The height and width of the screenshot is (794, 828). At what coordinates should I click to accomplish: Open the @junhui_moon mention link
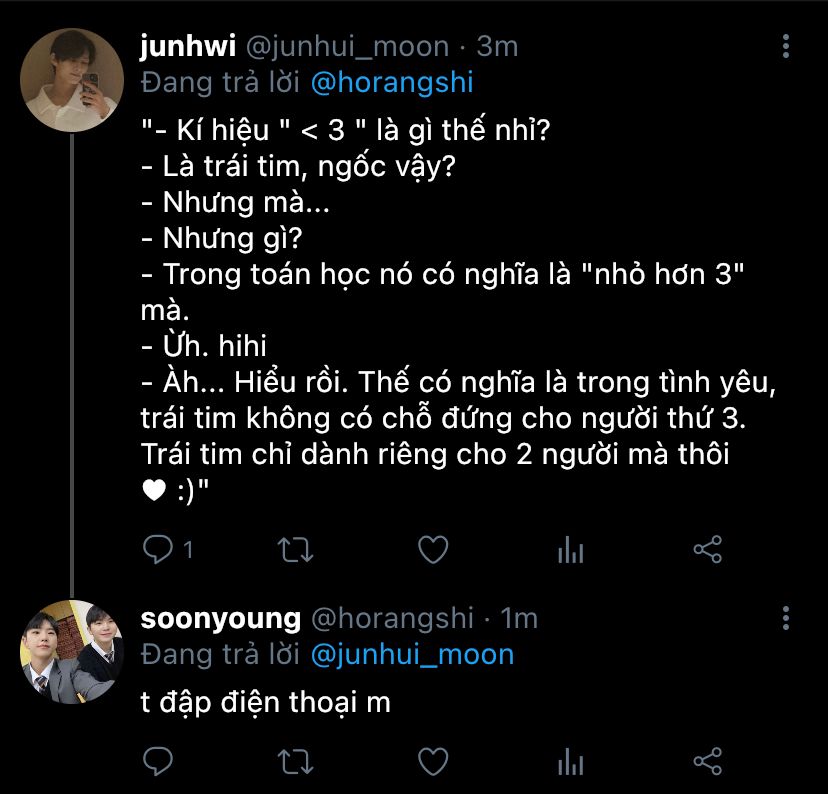(x=412, y=654)
